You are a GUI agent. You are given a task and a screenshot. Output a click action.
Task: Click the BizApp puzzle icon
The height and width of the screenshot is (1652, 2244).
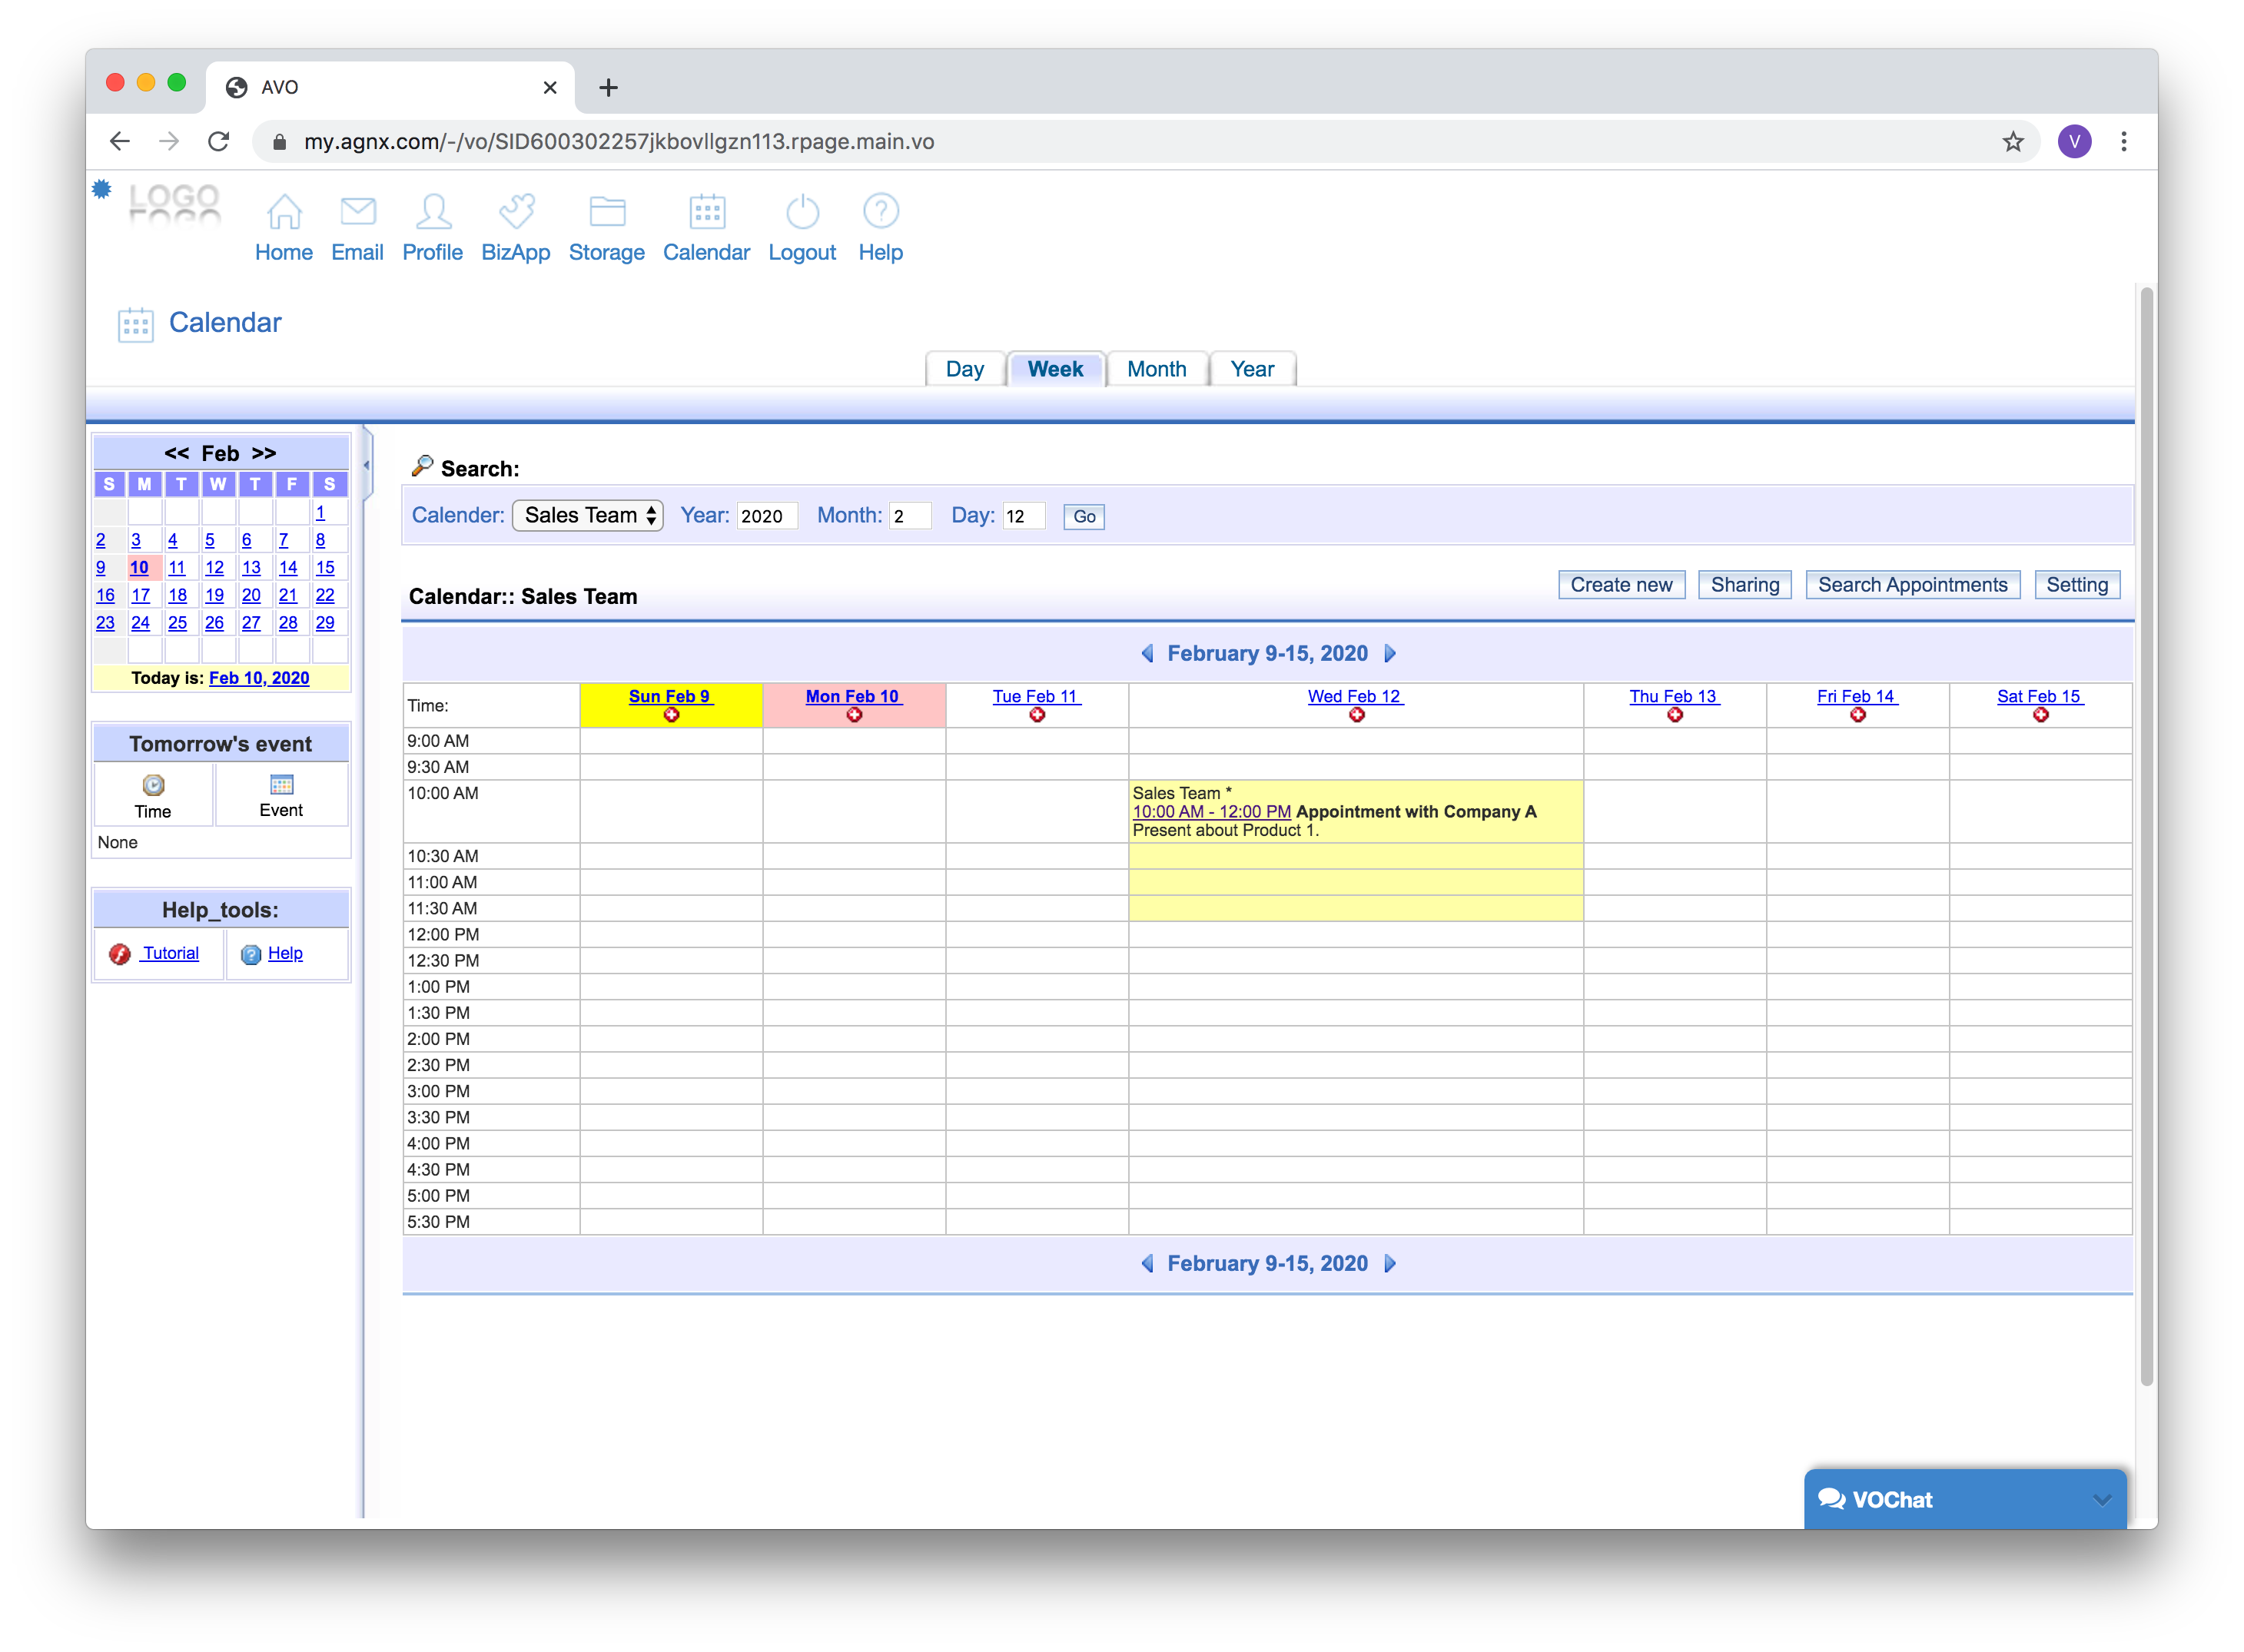pos(516,212)
